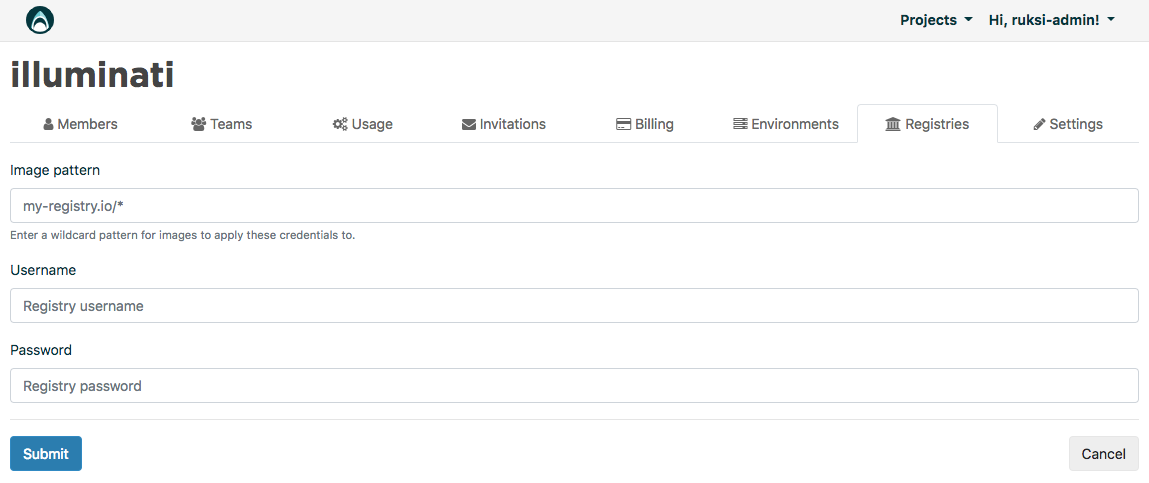Viewport: 1149px width, 483px height.
Task: Switch to the Members tab
Action: click(81, 124)
